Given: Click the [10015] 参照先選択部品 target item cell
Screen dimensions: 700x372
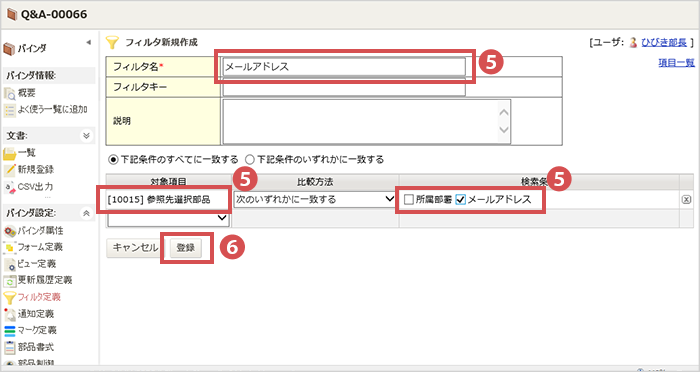Looking at the screenshot, I should (x=168, y=199).
